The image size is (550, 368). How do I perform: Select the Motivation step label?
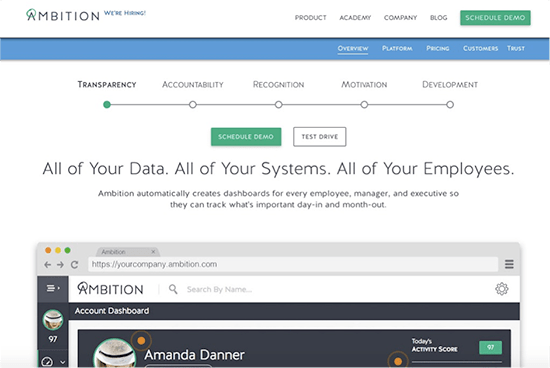pyautogui.click(x=364, y=85)
